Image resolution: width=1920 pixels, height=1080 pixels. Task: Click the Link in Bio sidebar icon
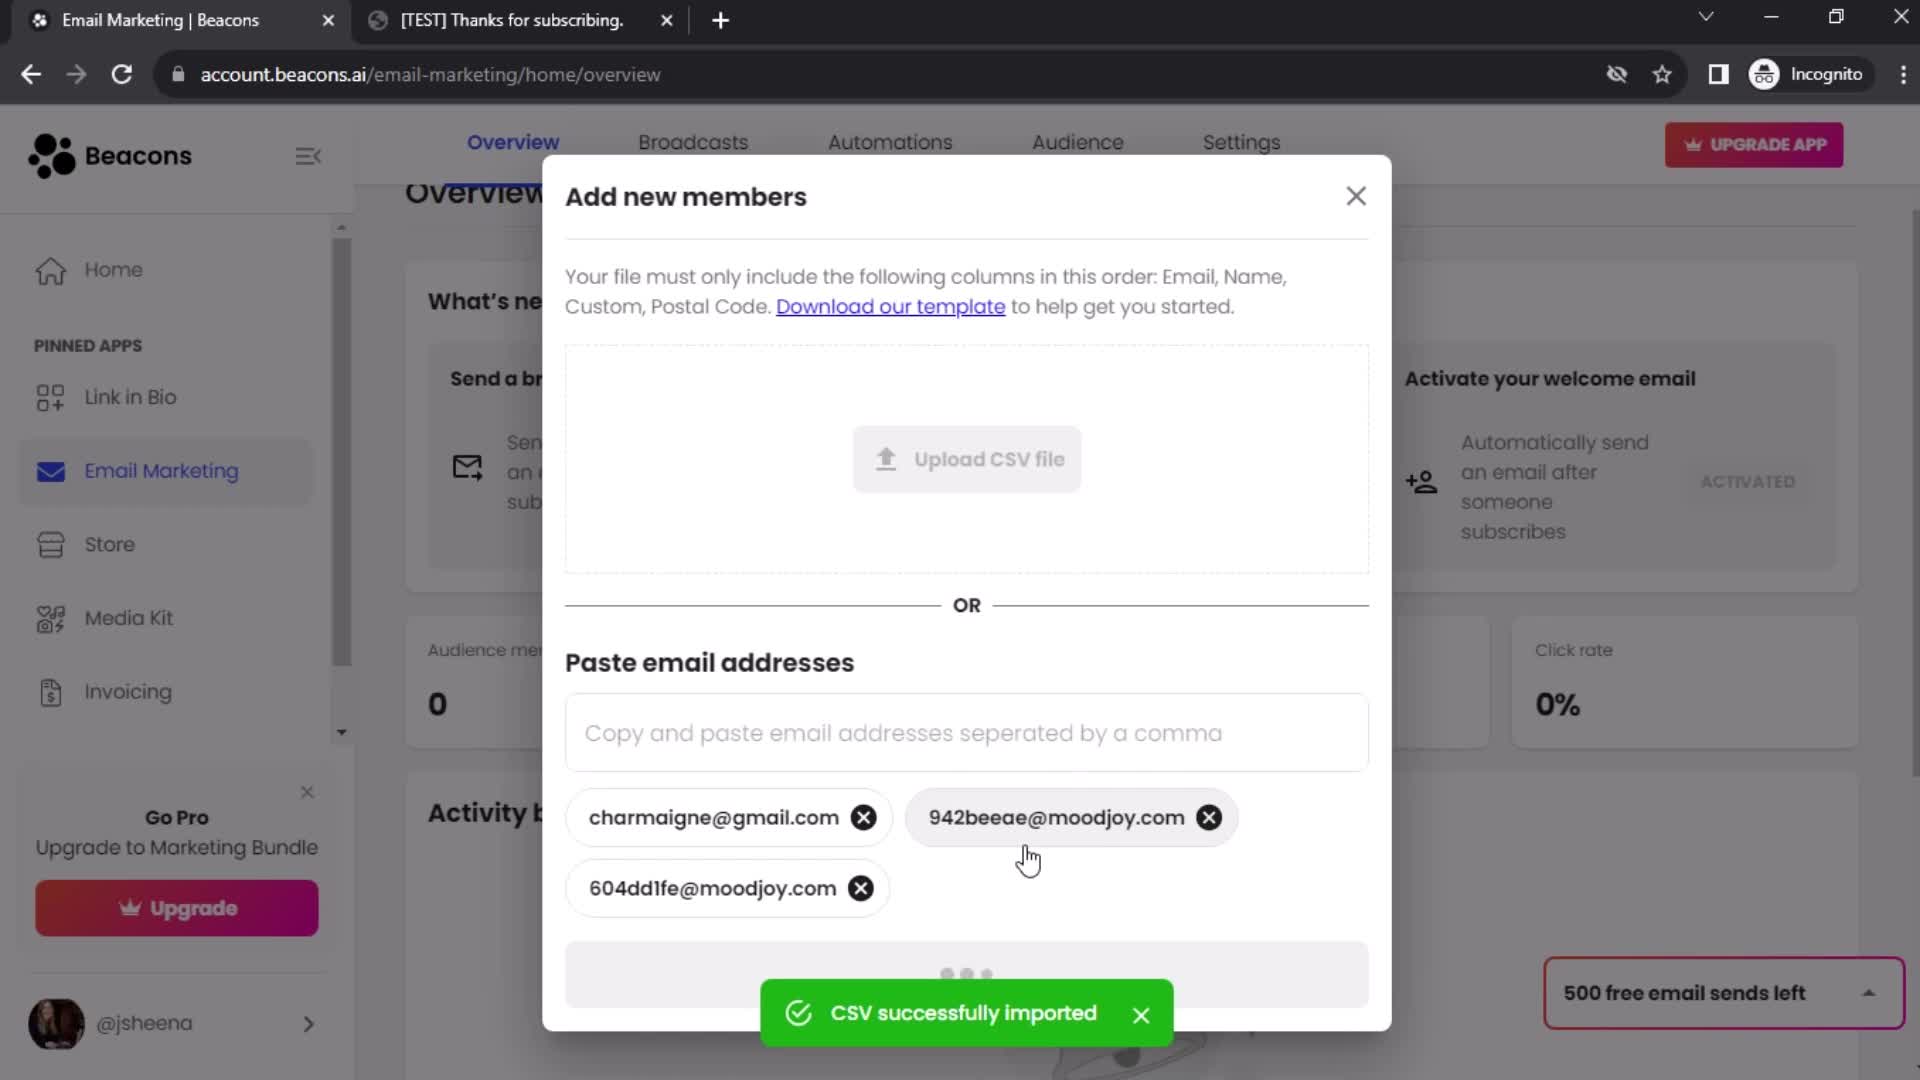tap(50, 396)
